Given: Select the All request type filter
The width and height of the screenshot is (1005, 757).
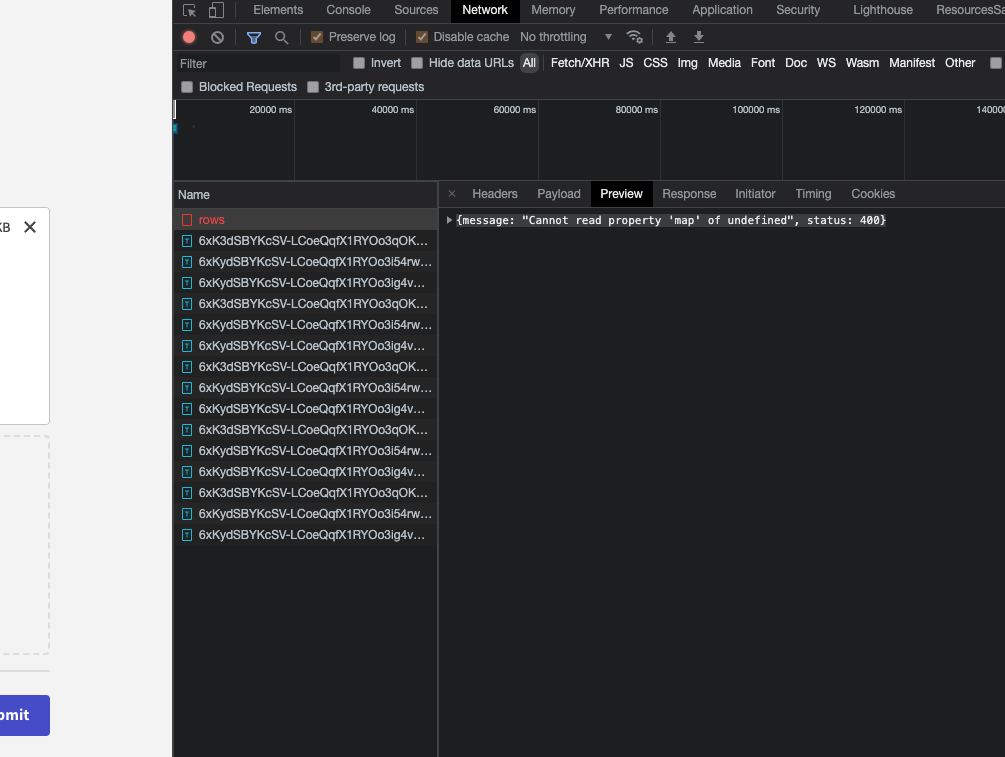Looking at the screenshot, I should click(529, 63).
